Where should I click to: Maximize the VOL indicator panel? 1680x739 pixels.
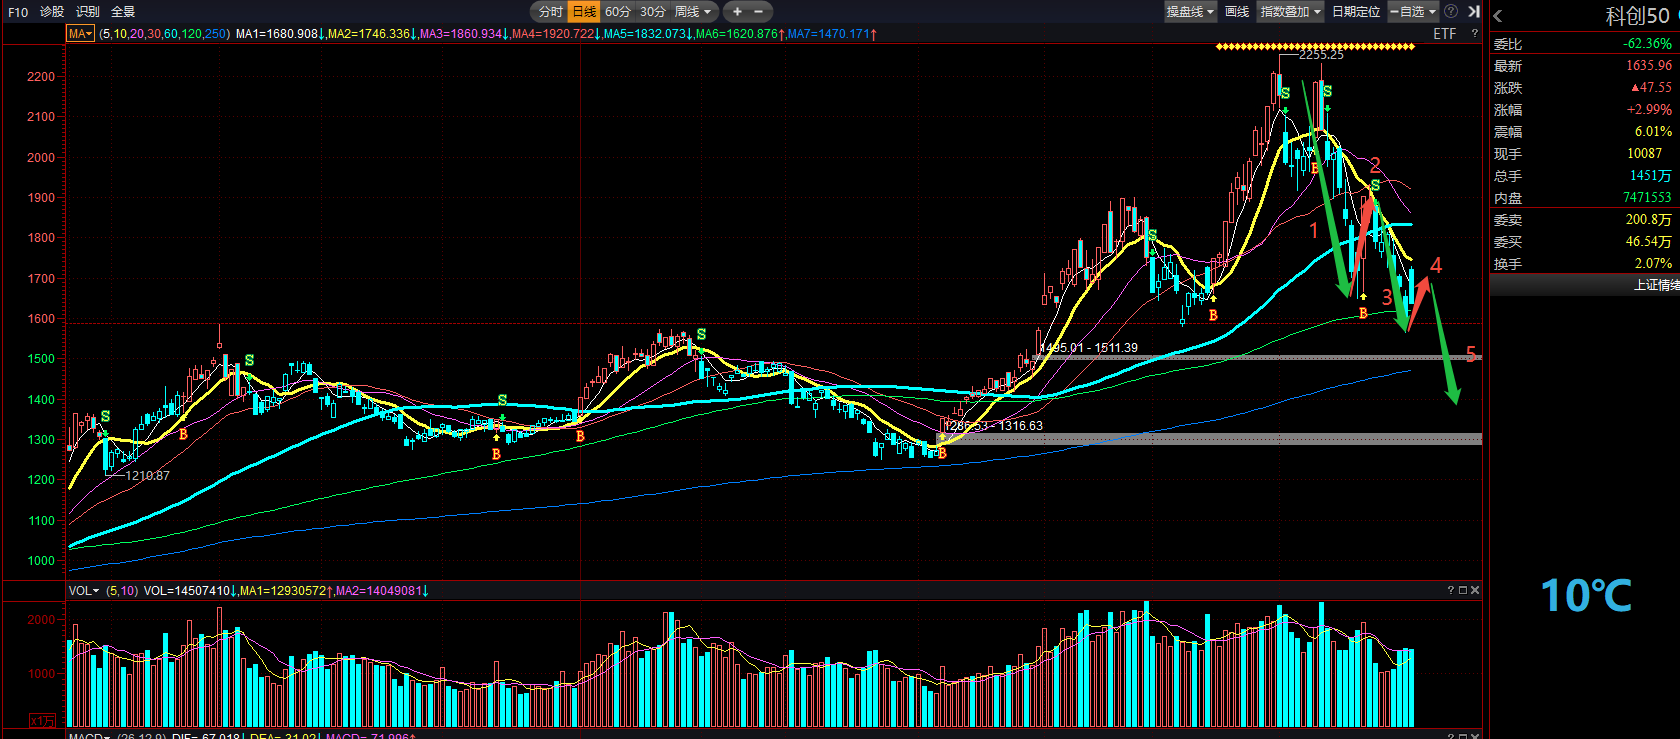(x=1462, y=591)
